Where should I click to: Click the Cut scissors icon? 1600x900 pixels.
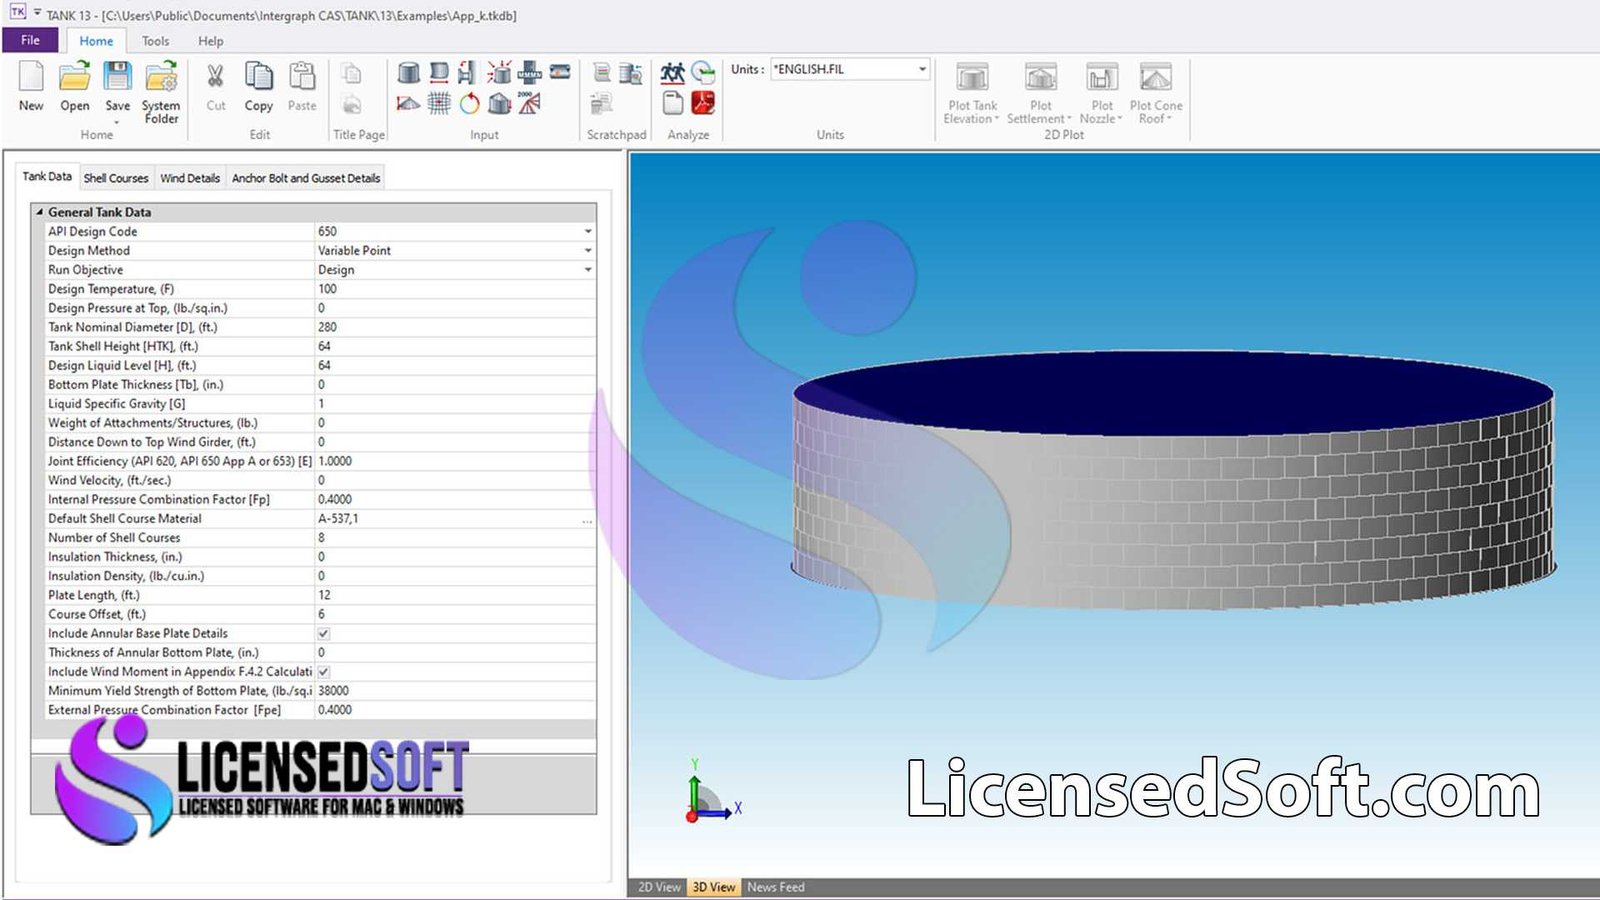215,78
